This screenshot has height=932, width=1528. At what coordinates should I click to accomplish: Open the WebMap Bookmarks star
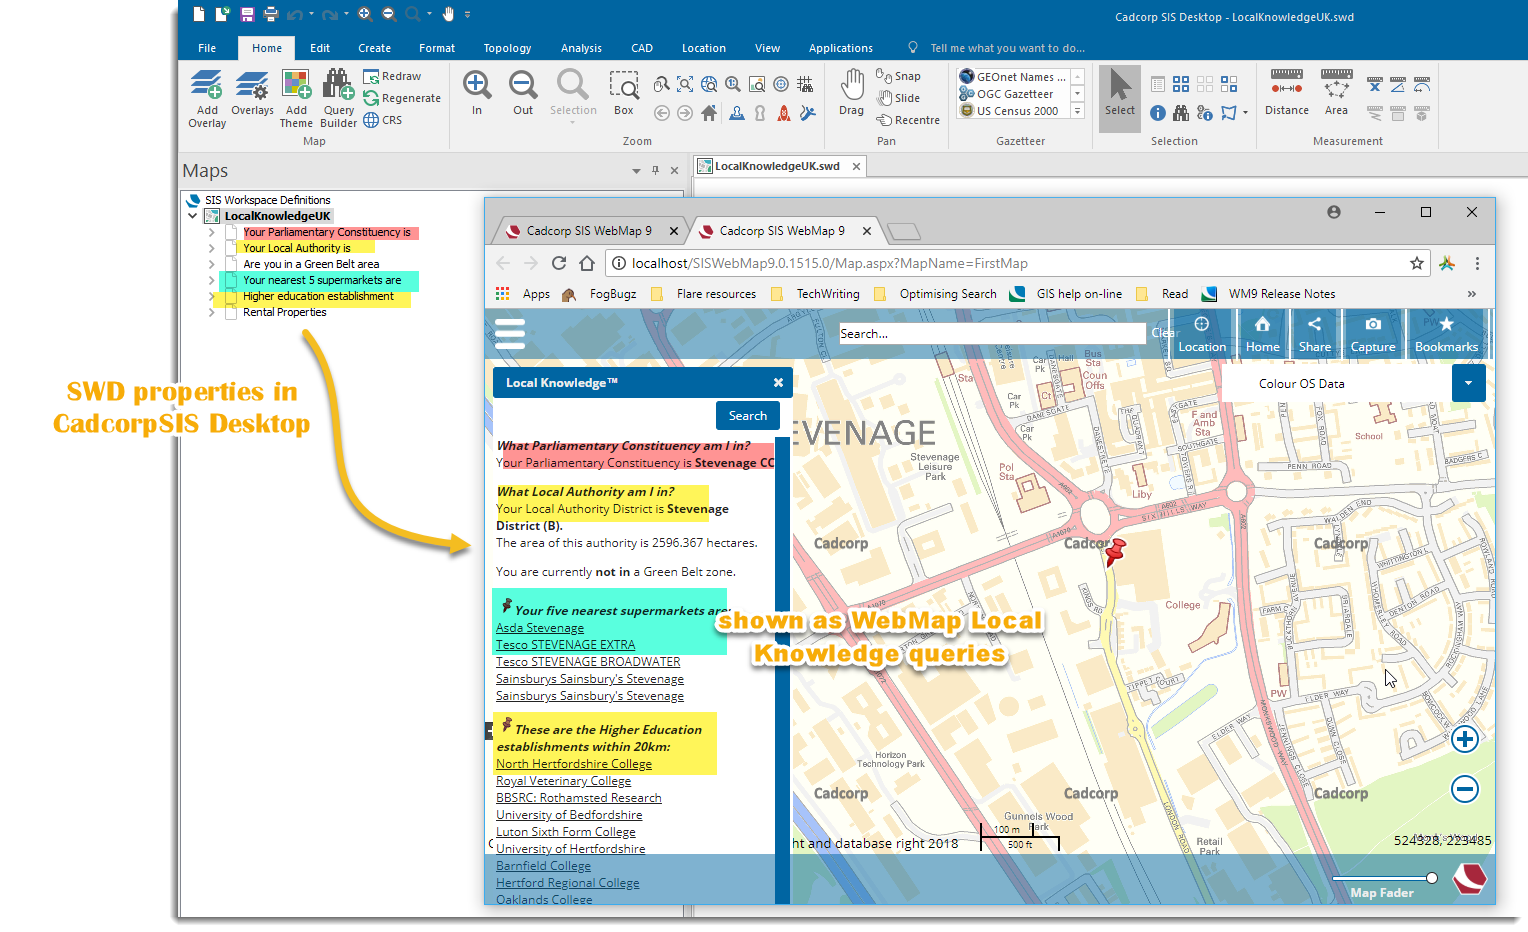coord(1446,325)
